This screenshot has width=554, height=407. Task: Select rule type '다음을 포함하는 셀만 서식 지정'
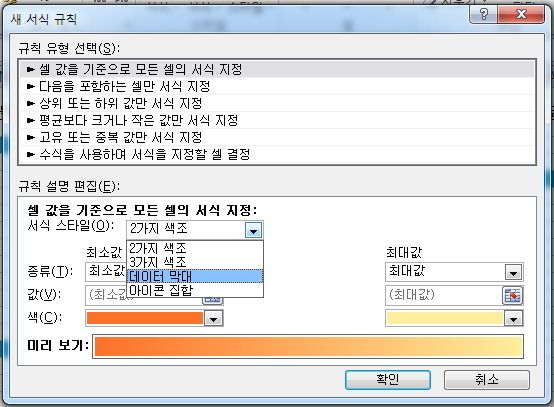(x=277, y=86)
